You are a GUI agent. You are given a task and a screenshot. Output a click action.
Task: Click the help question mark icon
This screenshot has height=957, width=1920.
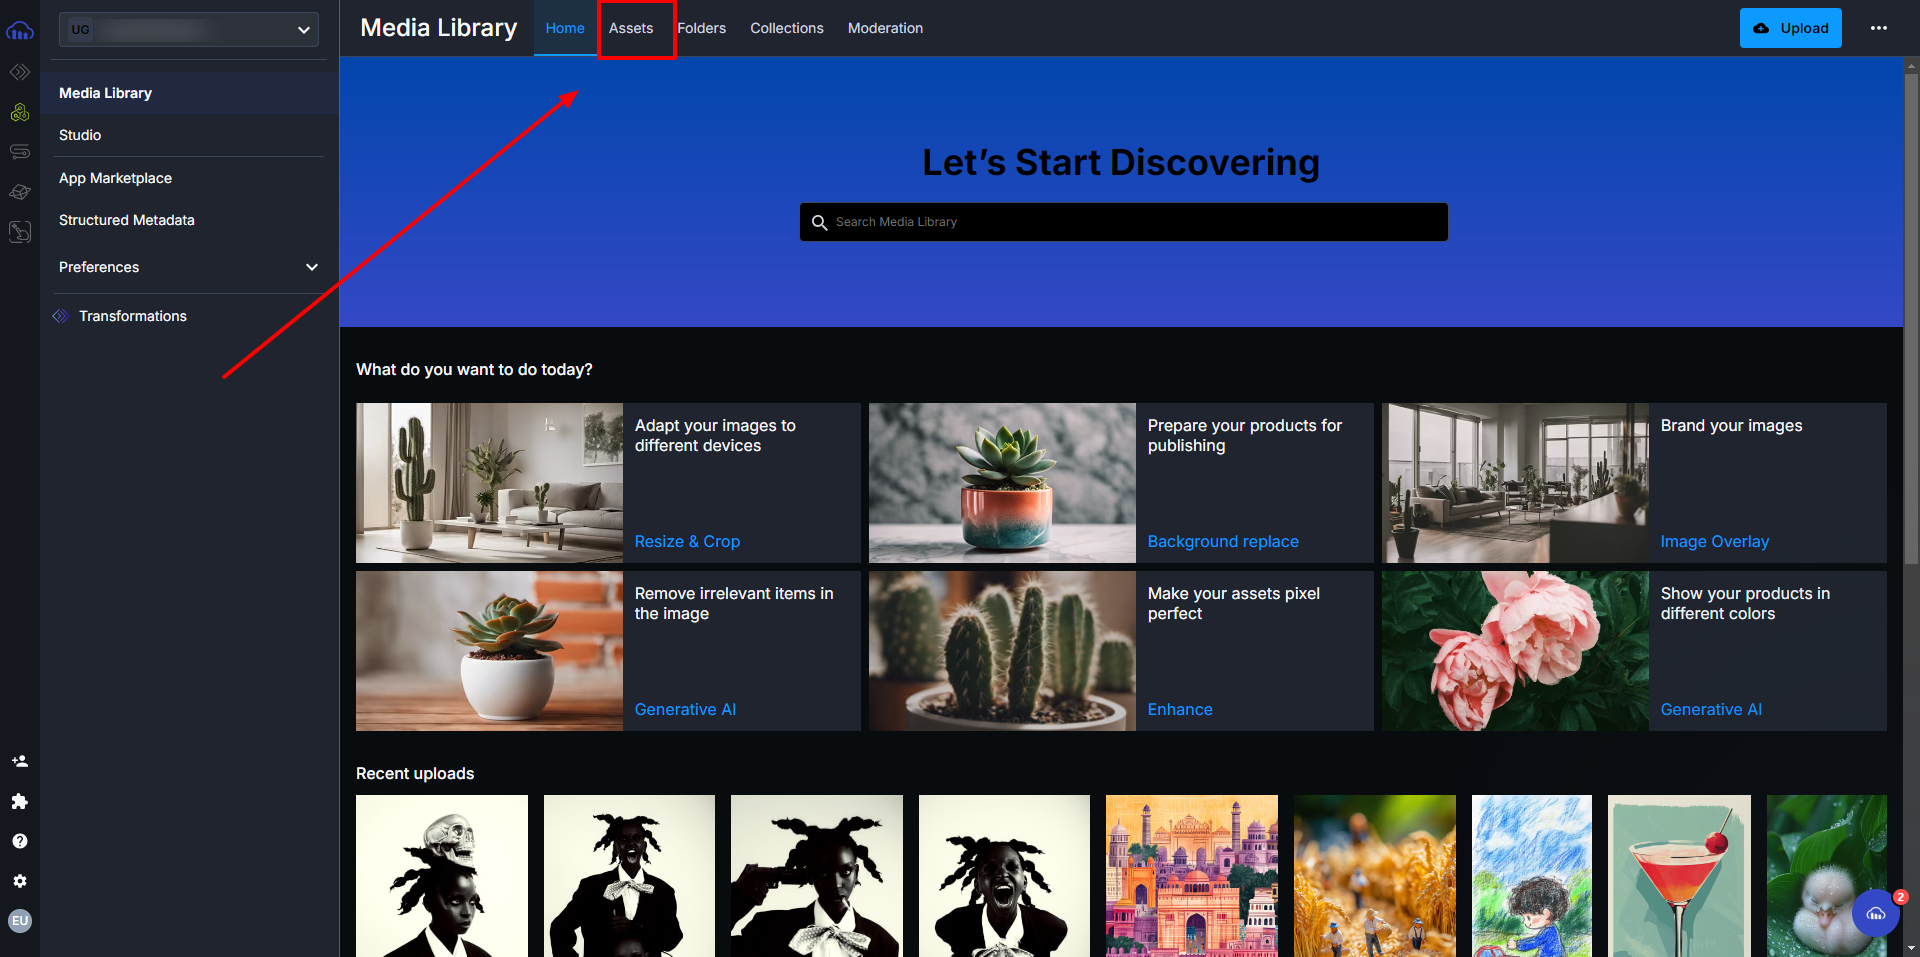[20, 841]
